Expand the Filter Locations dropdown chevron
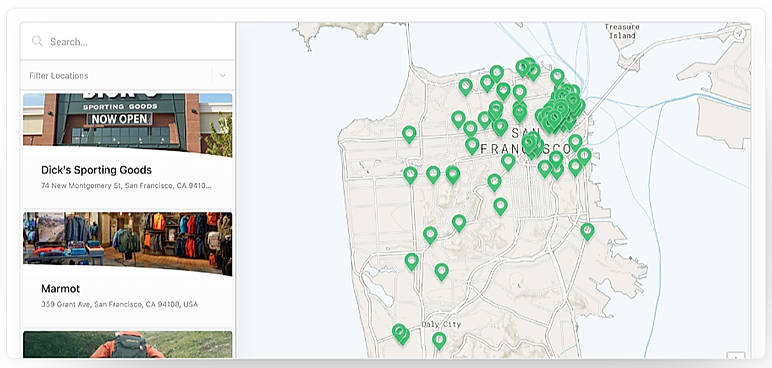 pyautogui.click(x=223, y=76)
